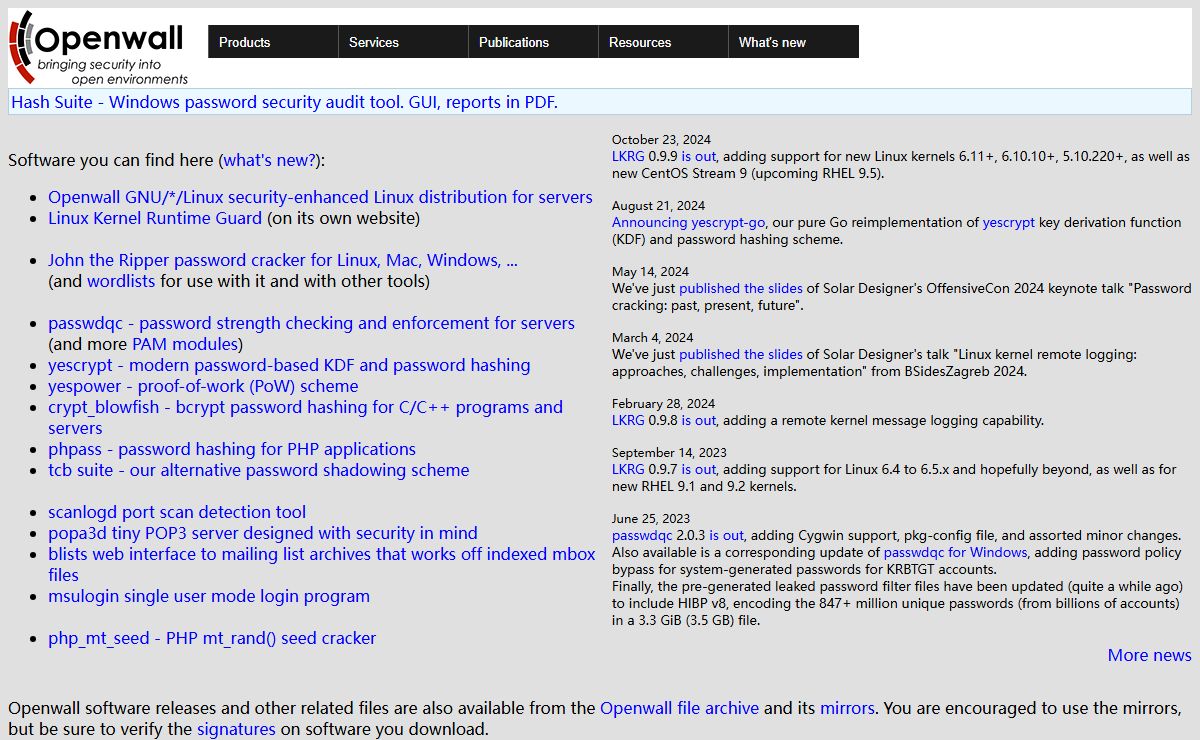Click passwdqc link in June 25, 2023 news
1200x740 pixels.
point(642,535)
